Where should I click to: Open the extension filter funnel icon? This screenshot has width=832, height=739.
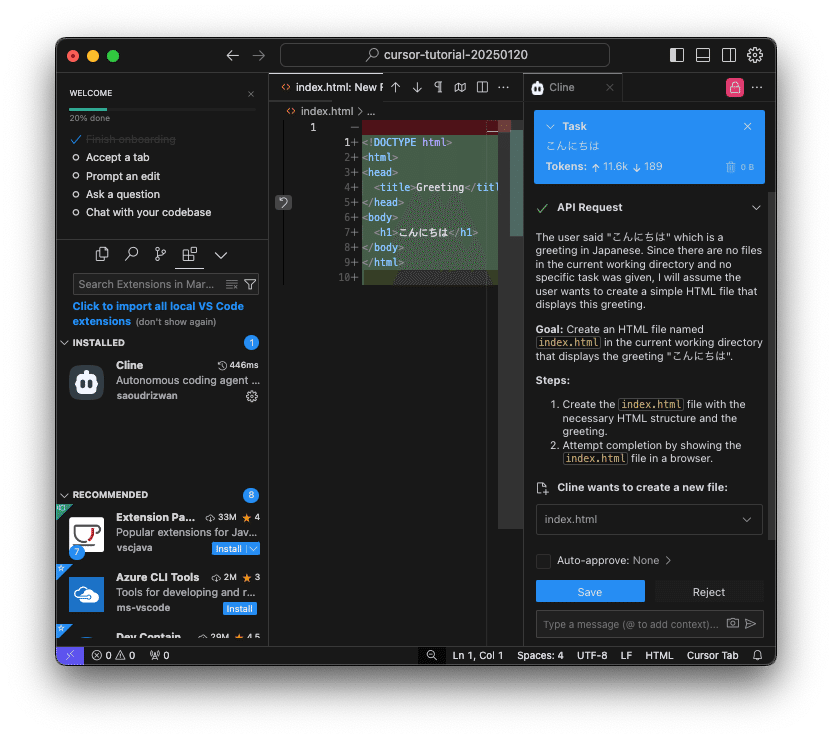click(250, 285)
